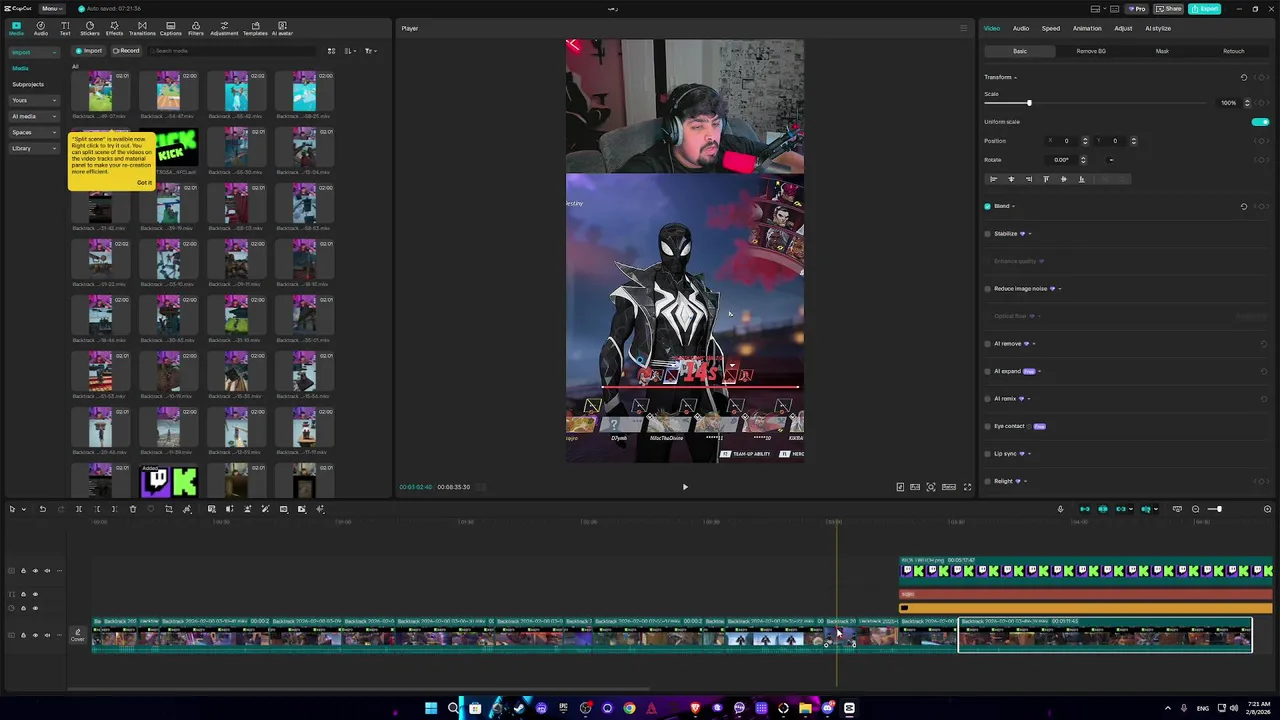Screen dimensions: 1280x720
Task: Enable the Eye contact checkbox
Action: point(987,426)
